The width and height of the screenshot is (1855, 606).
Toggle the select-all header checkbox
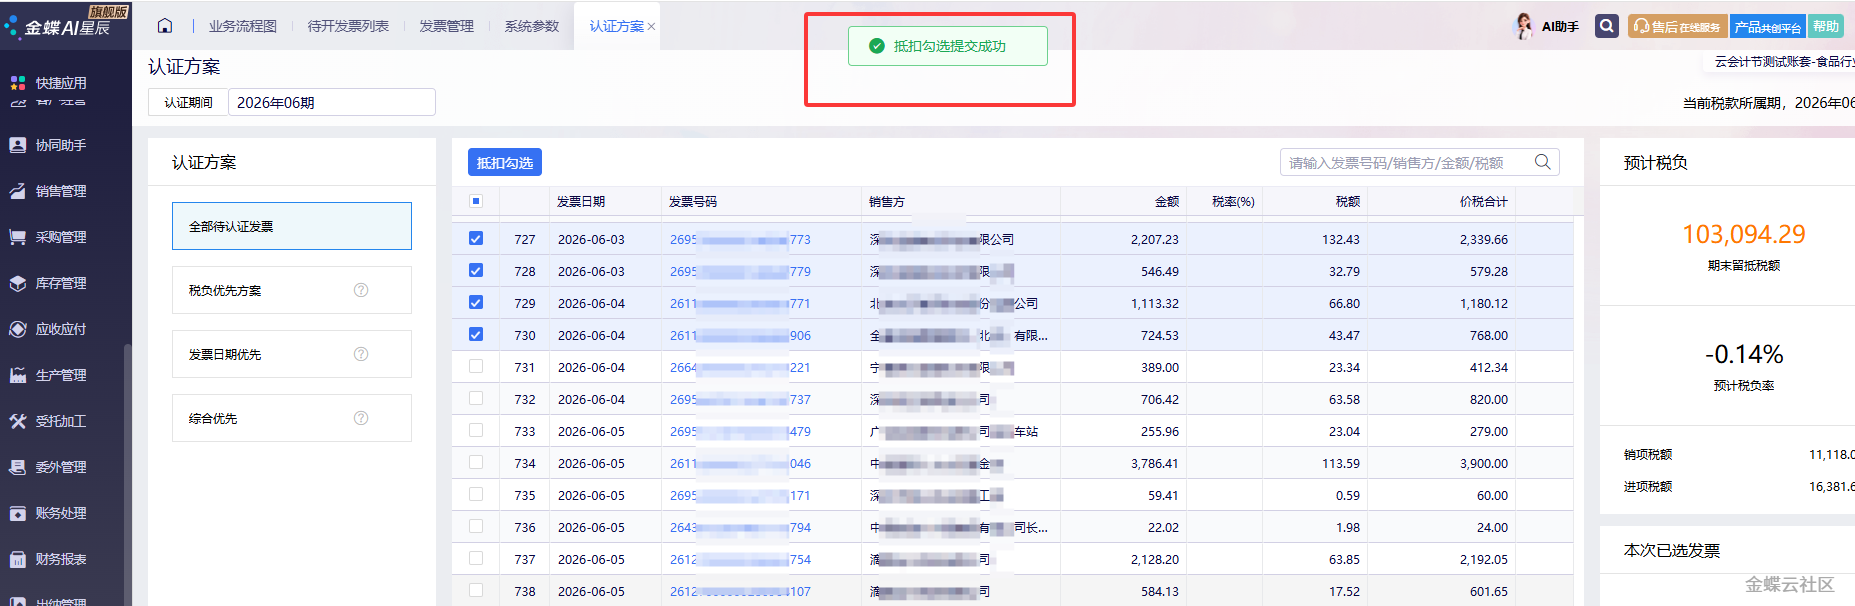point(476,201)
